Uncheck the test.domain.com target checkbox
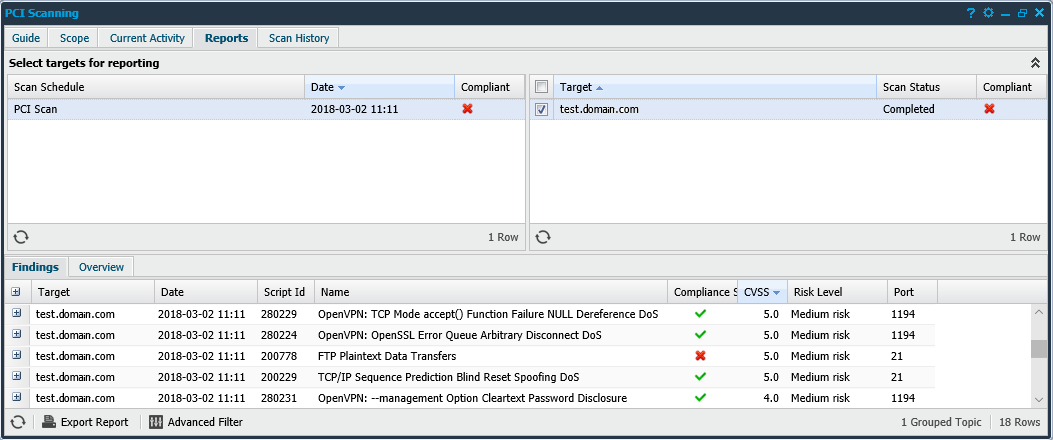The width and height of the screenshot is (1053, 440). pyautogui.click(x=541, y=110)
